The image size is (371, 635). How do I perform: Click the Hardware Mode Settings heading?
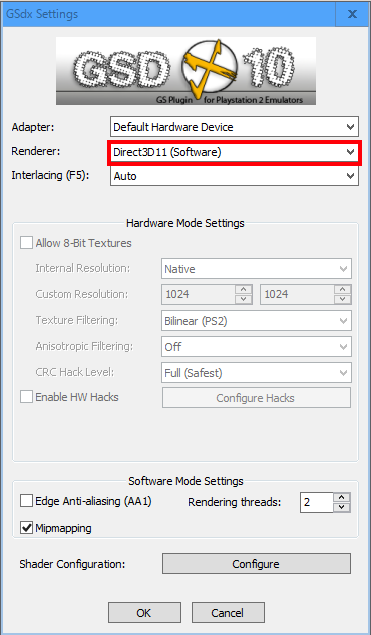coord(186,223)
